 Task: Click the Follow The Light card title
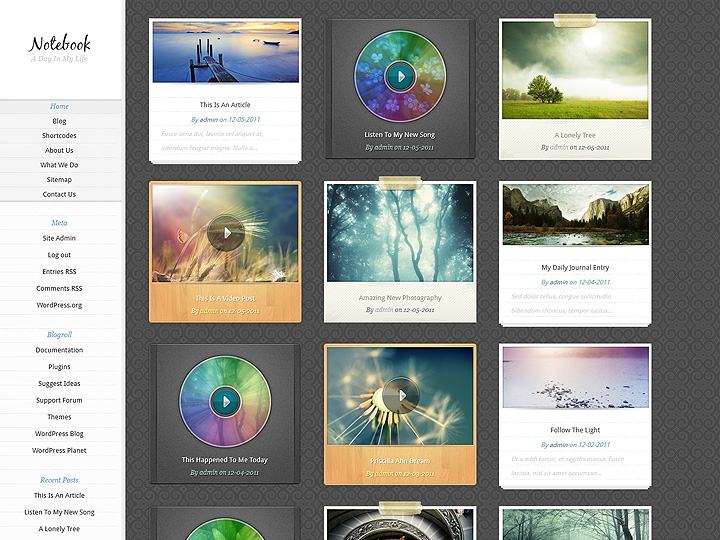(575, 430)
